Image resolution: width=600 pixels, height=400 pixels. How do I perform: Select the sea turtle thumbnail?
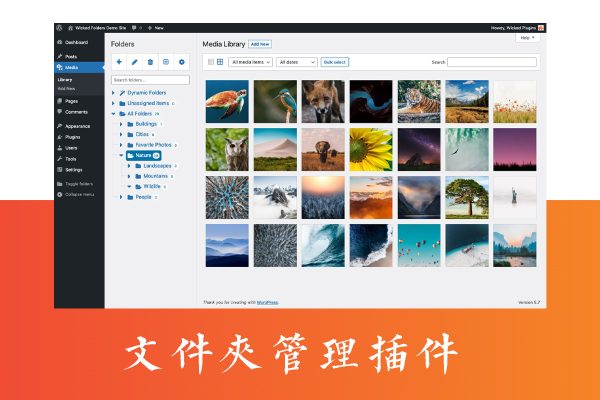(x=226, y=101)
